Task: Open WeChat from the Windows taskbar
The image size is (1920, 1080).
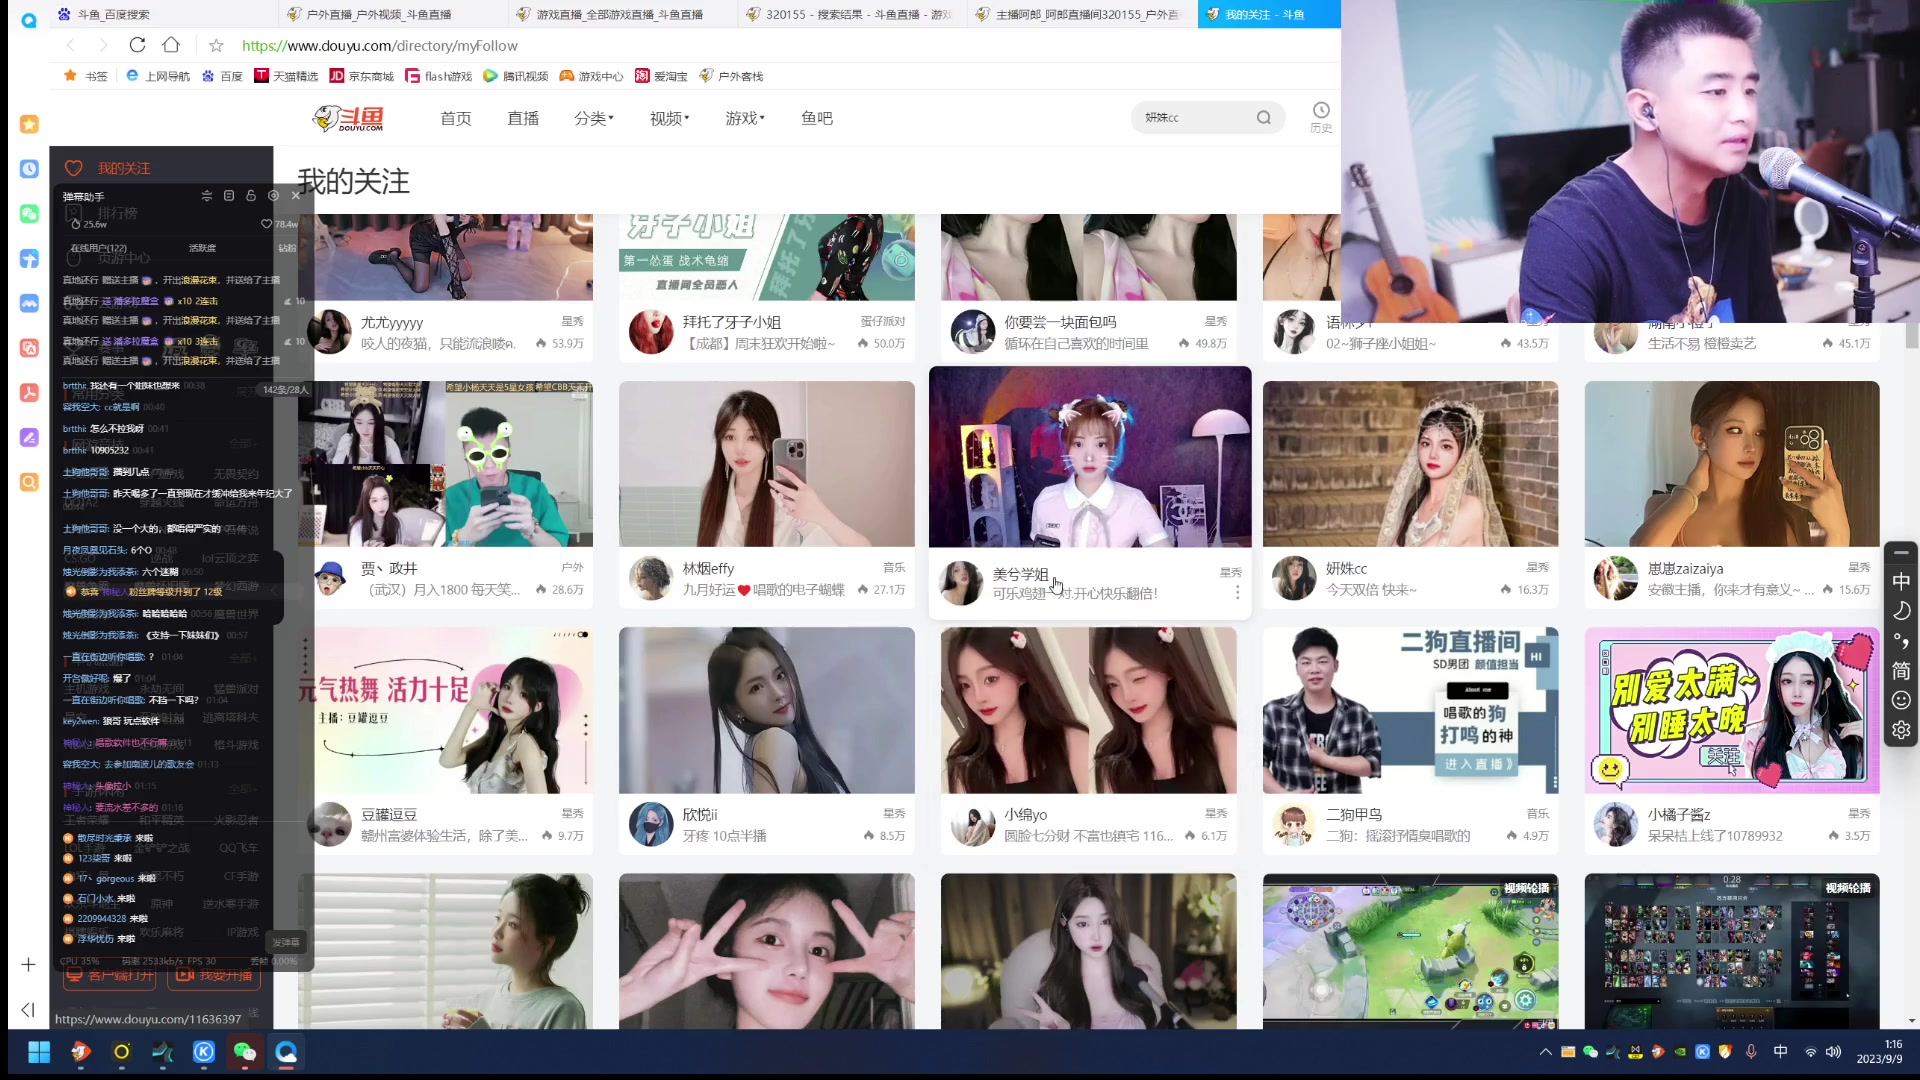Action: point(245,1052)
